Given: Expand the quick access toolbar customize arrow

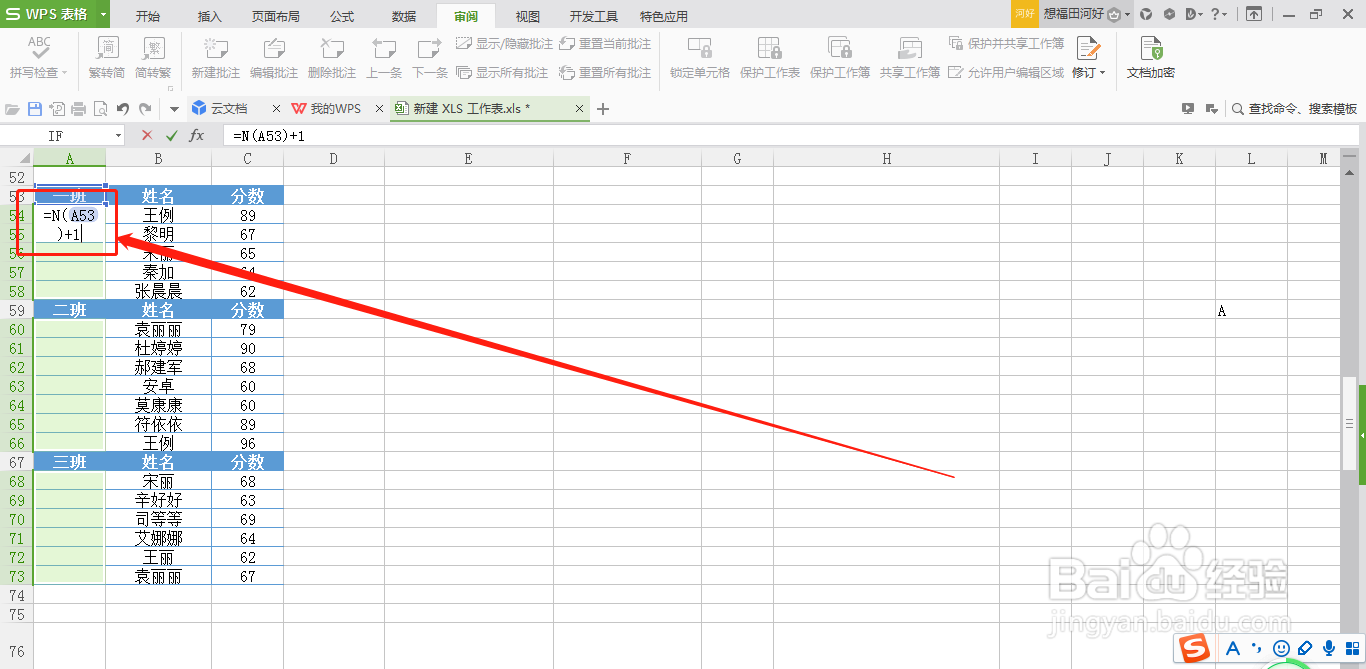Looking at the screenshot, I should (174, 109).
